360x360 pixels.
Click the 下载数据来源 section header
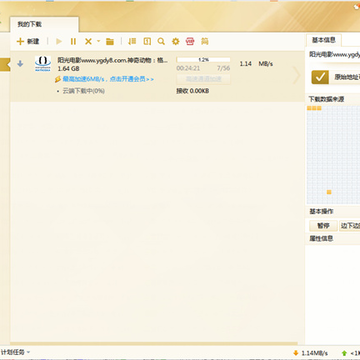[x=326, y=99]
